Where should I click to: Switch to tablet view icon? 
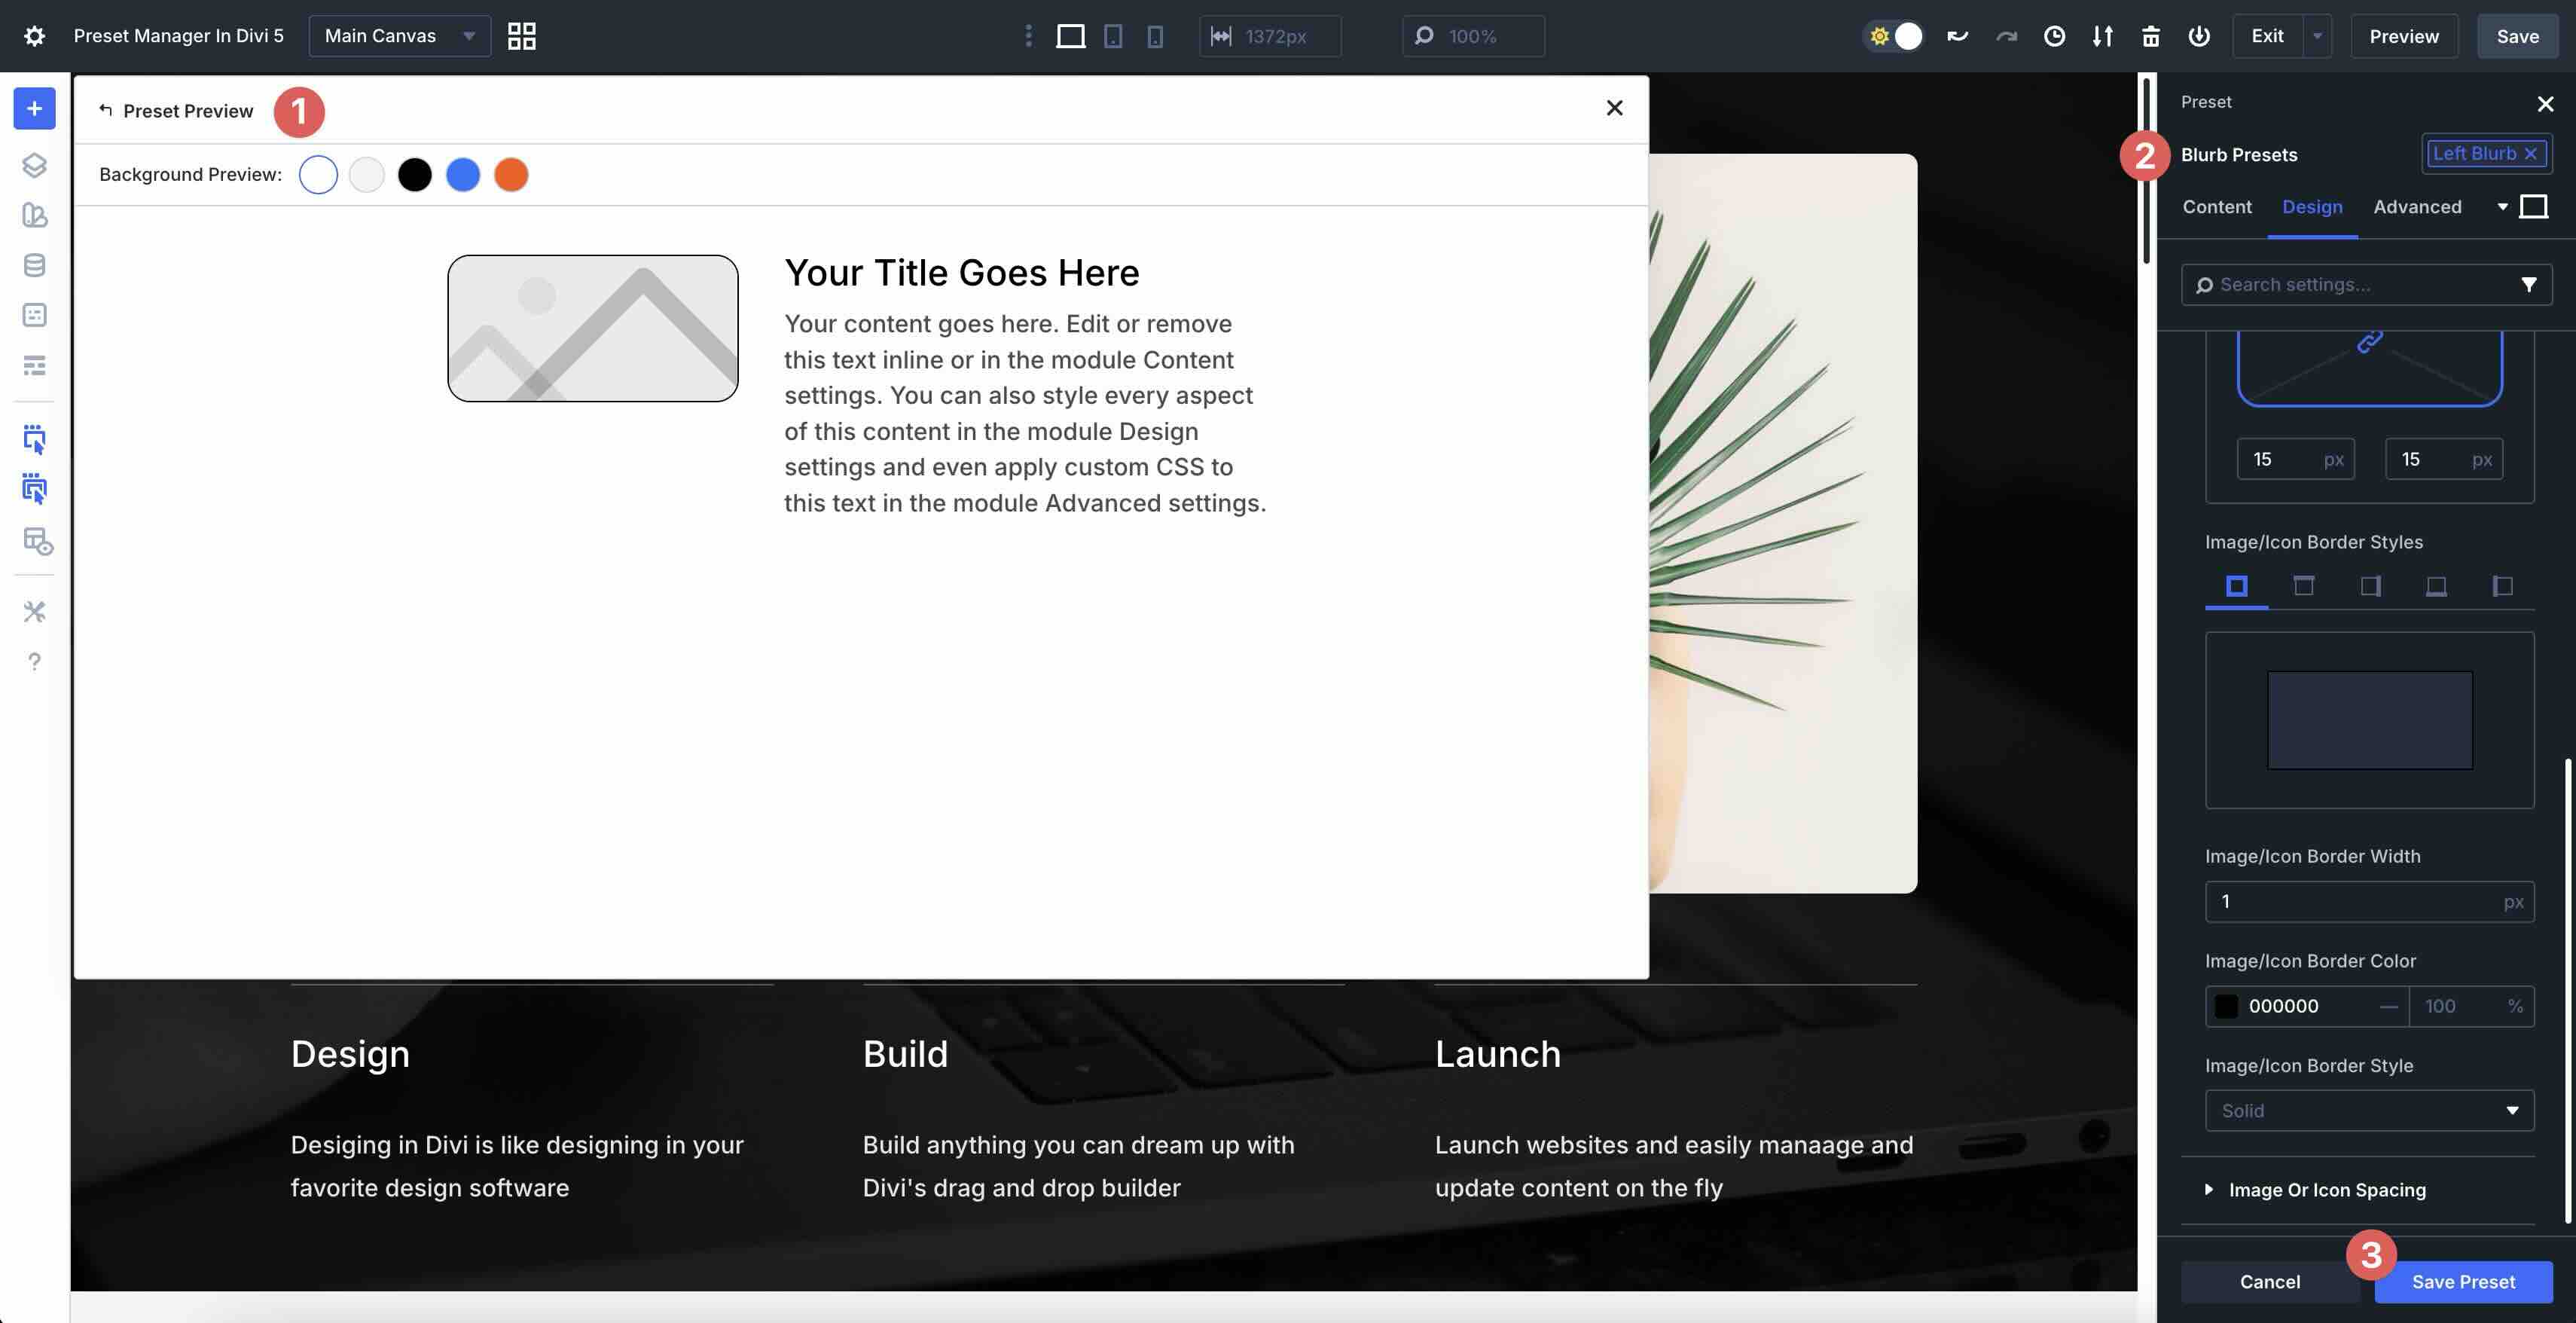pos(1113,36)
